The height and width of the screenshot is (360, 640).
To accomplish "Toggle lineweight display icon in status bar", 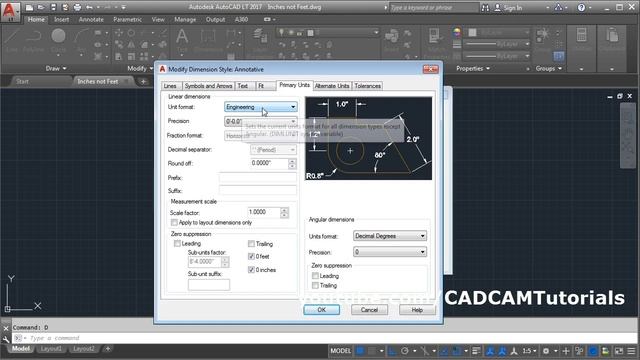I will click(x=476, y=351).
